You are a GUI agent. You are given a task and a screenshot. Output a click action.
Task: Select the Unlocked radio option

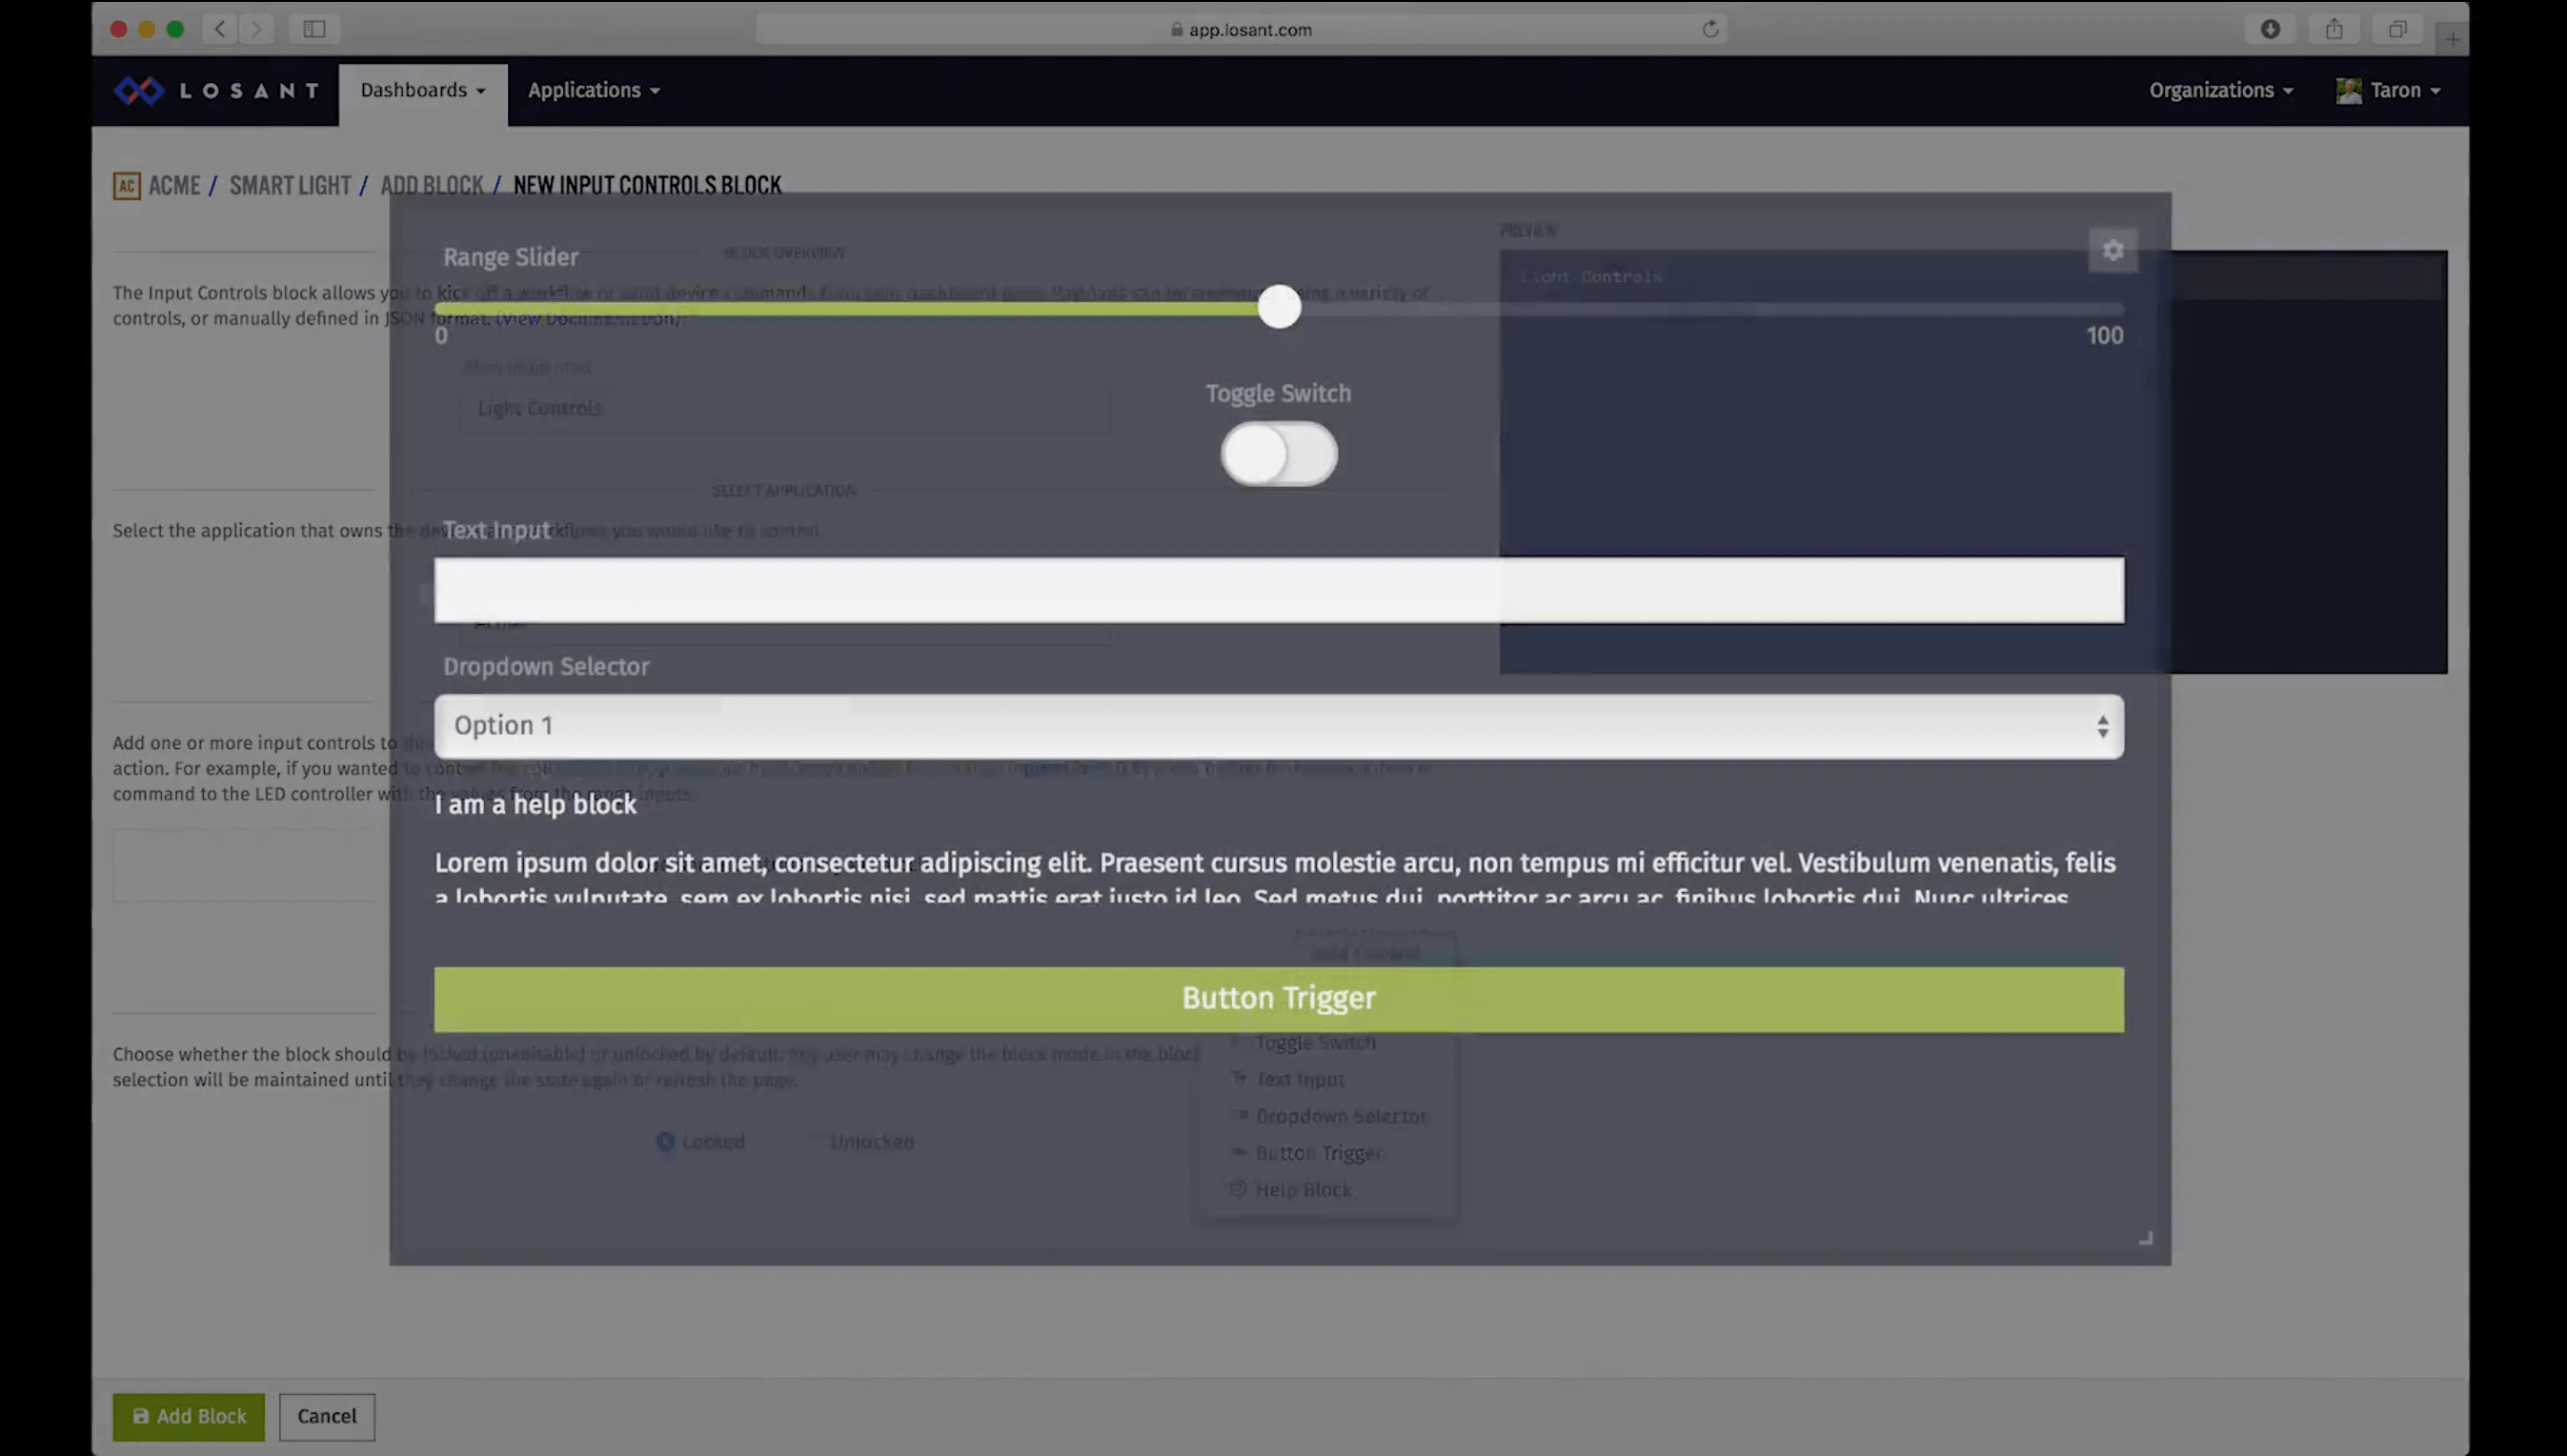861,1141
